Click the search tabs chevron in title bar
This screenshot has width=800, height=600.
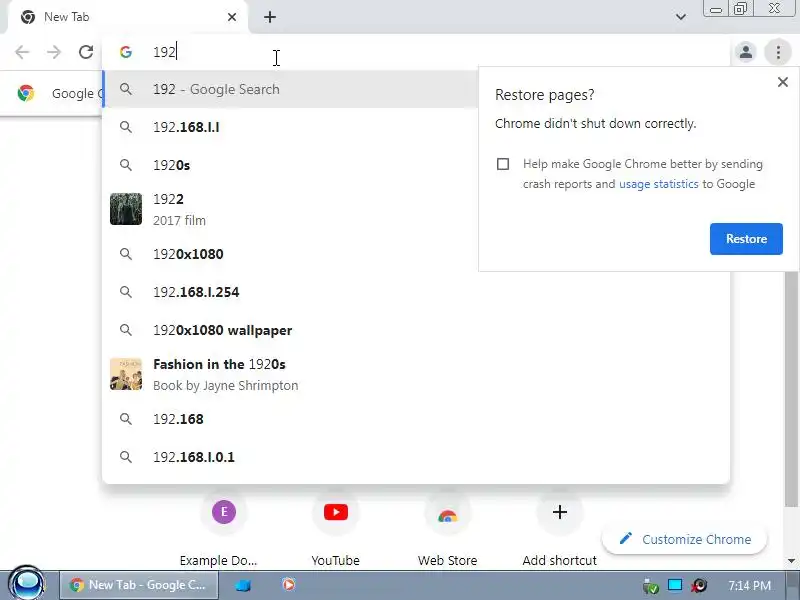[681, 17]
